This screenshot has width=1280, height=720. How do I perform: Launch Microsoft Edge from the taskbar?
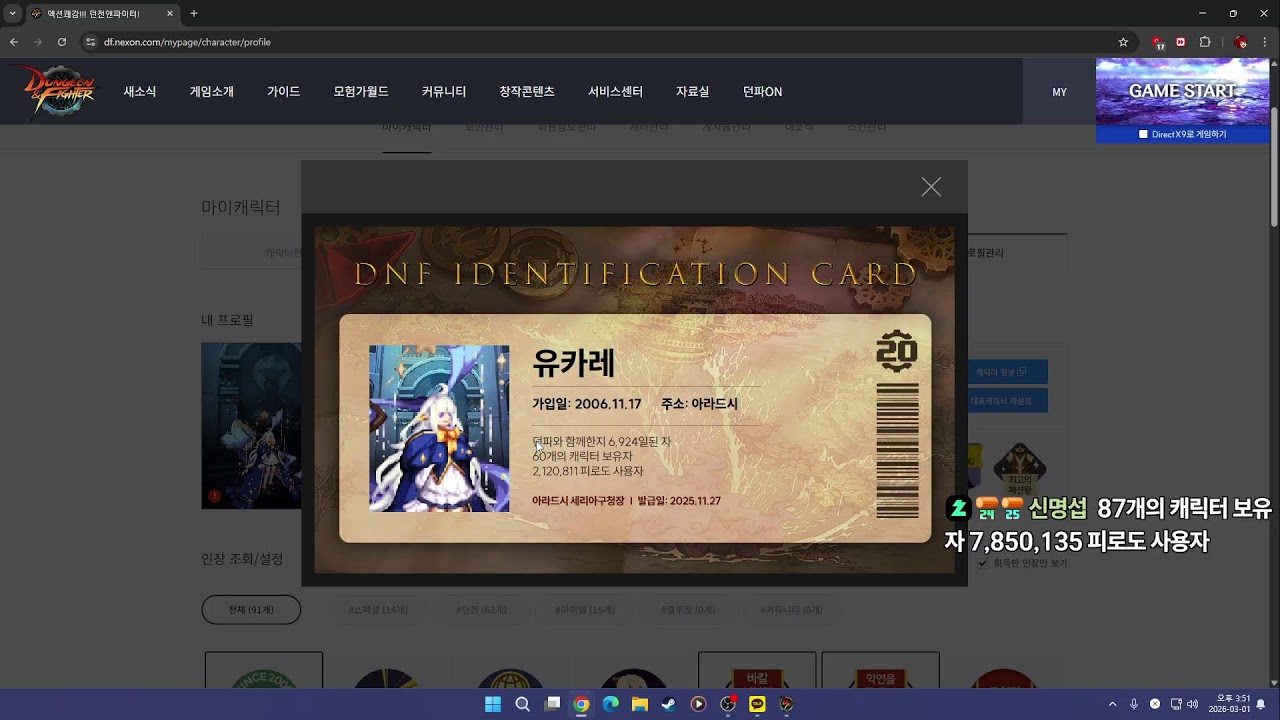[x=610, y=704]
